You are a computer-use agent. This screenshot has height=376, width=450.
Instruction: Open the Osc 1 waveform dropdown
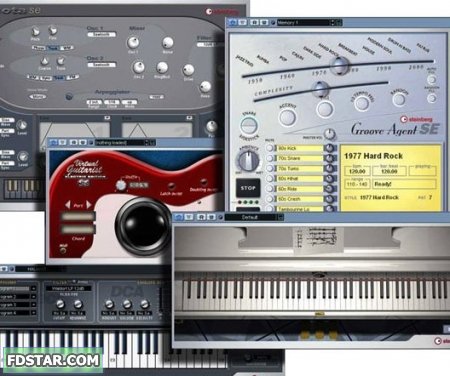coord(102,34)
